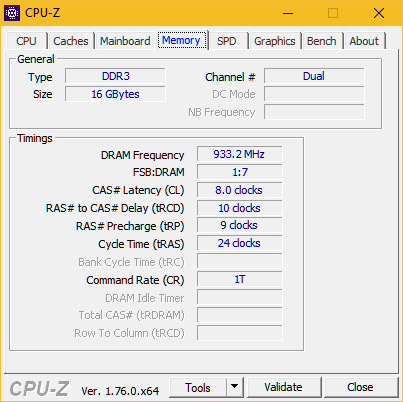Select the Mainboard tab
The width and height of the screenshot is (403, 402).
pyautogui.click(x=125, y=41)
